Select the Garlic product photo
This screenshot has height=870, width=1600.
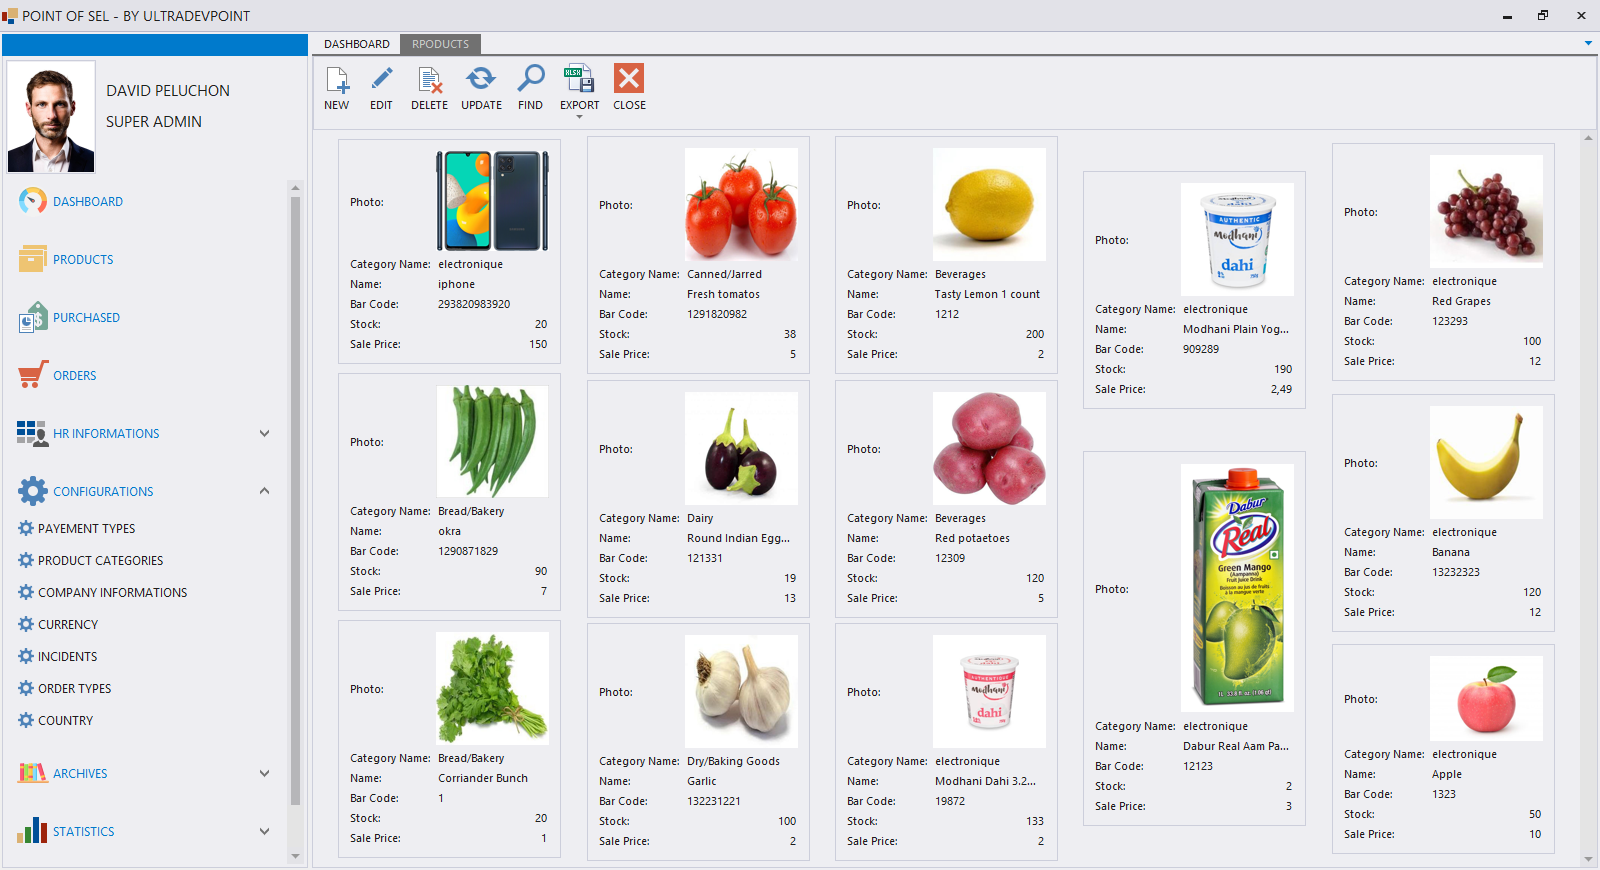[741, 691]
